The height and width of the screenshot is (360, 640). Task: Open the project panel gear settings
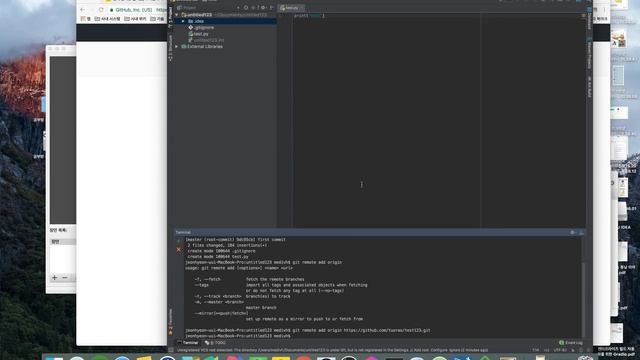click(x=263, y=8)
